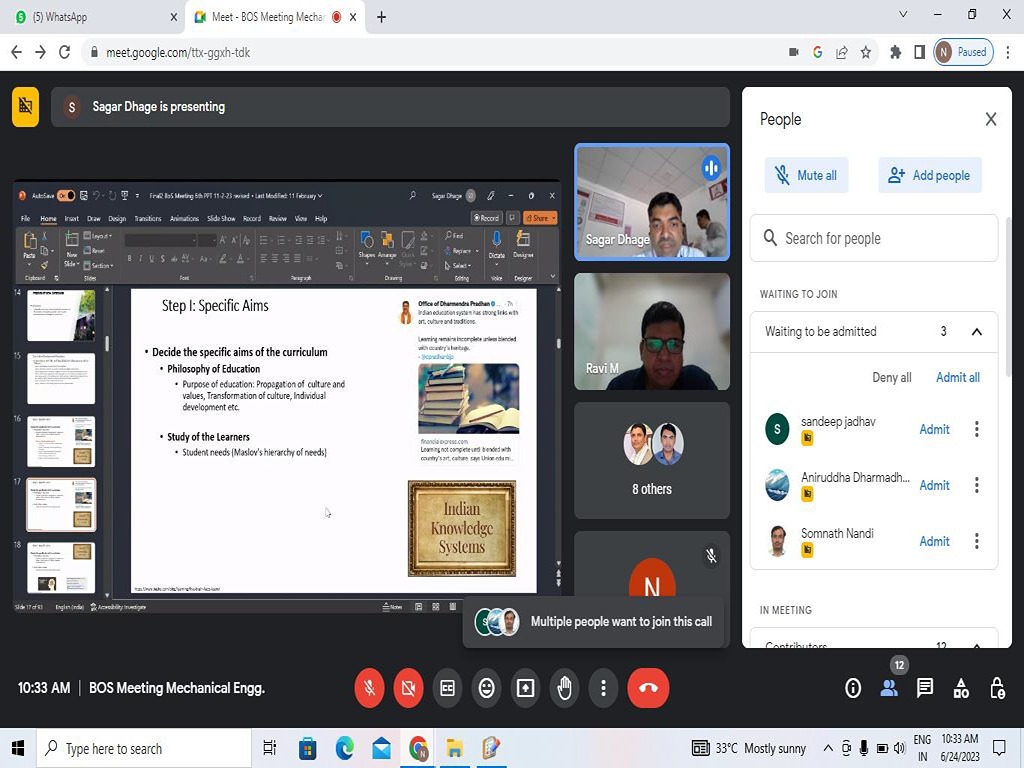
Task: Open the Windows notification center icon
Action: [x=999, y=747]
